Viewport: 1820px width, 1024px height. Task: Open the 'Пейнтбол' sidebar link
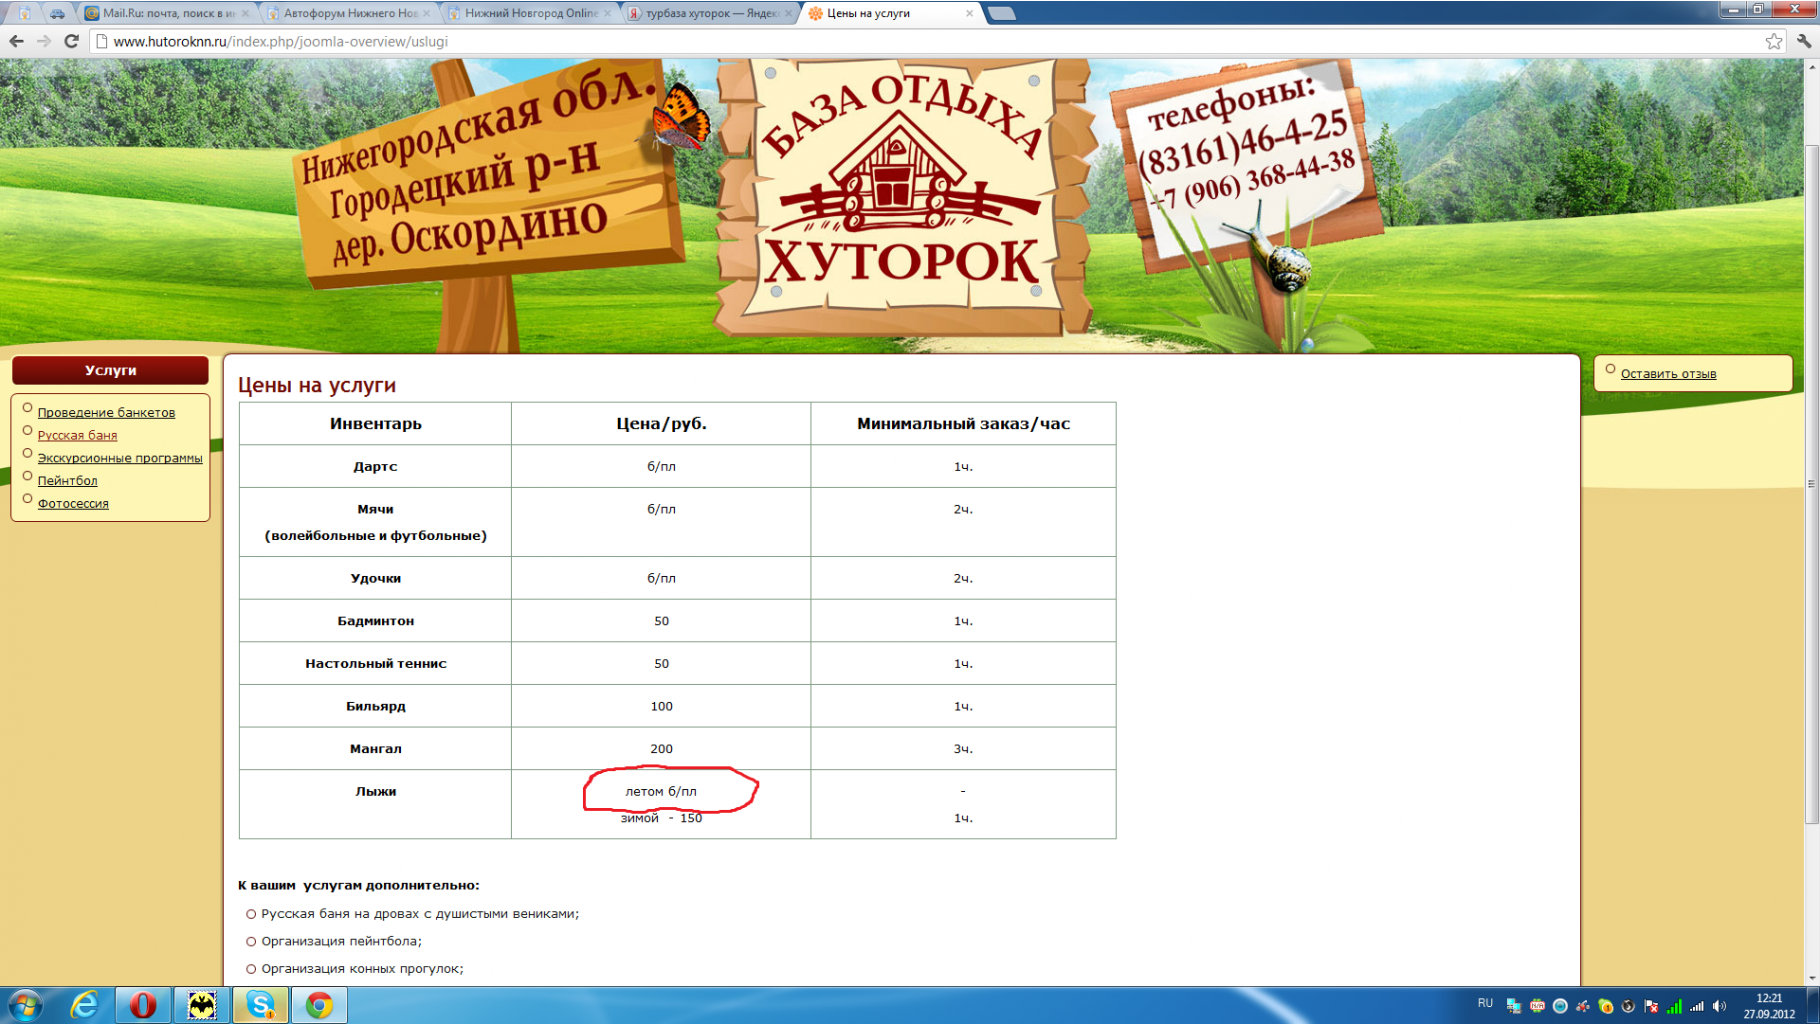click(67, 481)
